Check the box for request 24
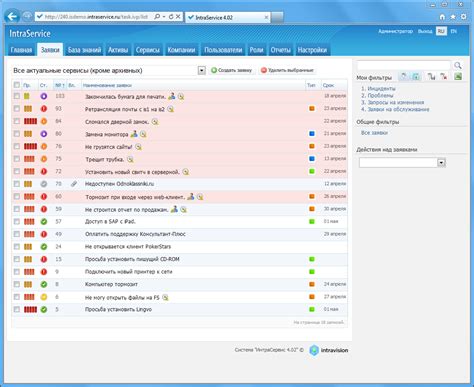The width and height of the screenshot is (474, 387). tap(17, 247)
